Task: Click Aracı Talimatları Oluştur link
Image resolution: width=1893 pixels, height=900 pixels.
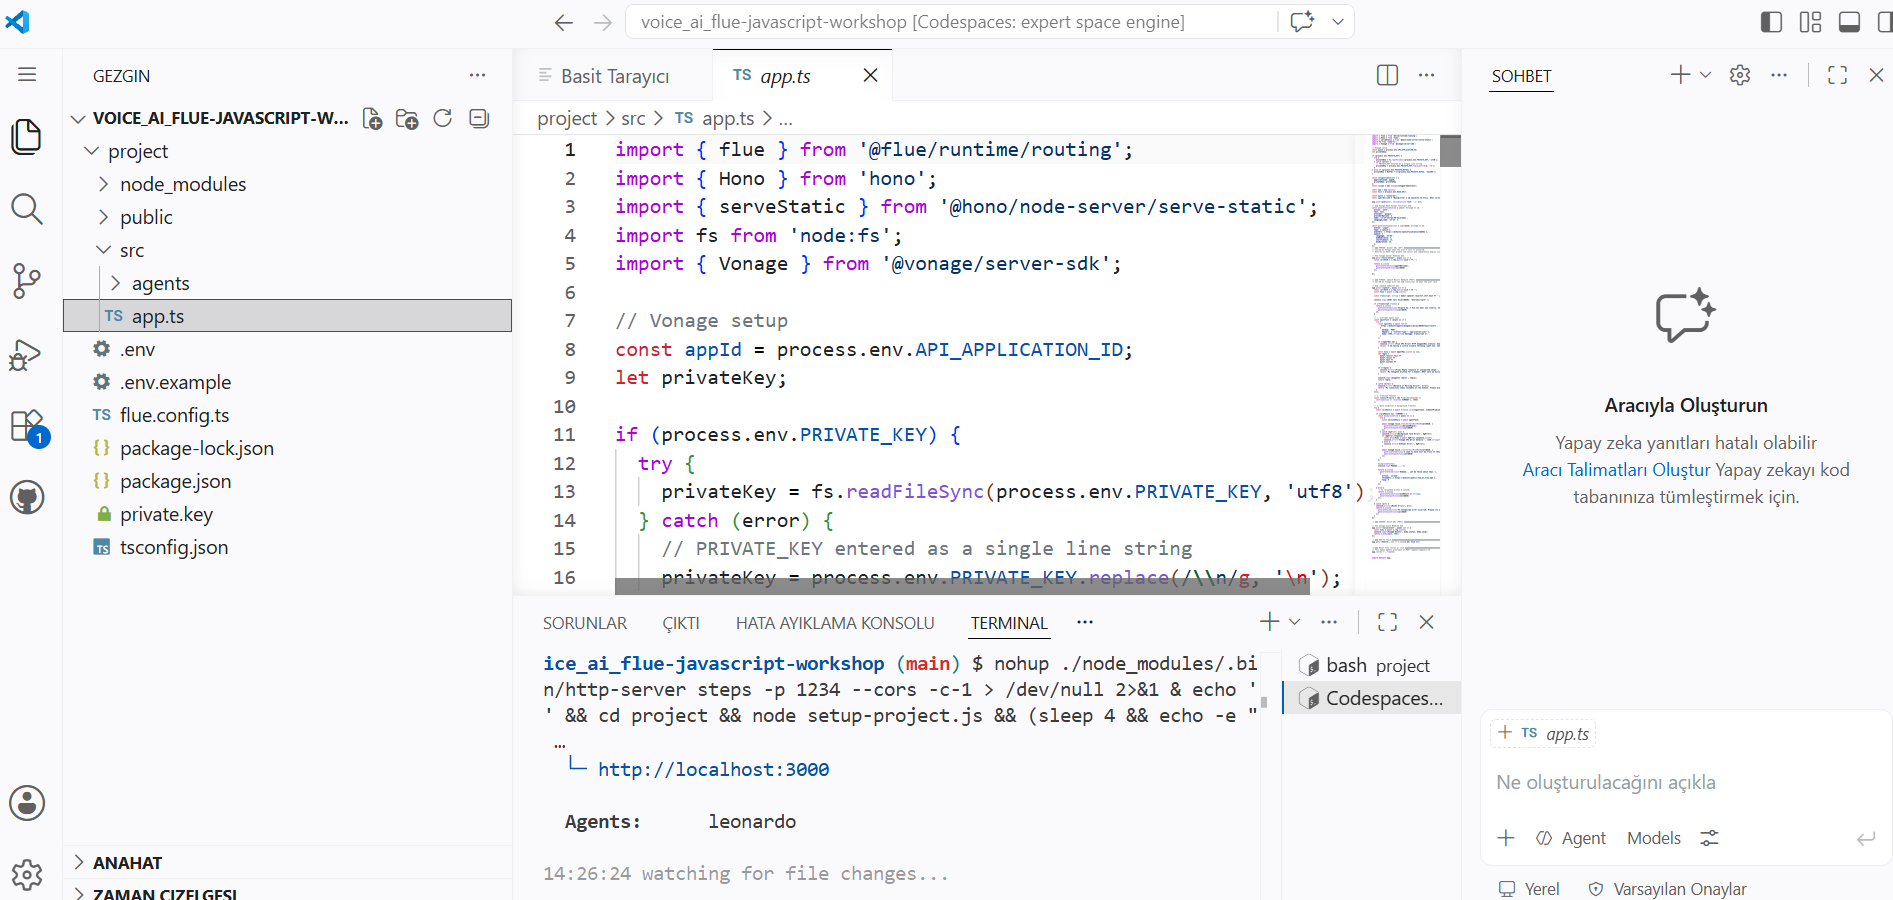Action: [1616, 470]
